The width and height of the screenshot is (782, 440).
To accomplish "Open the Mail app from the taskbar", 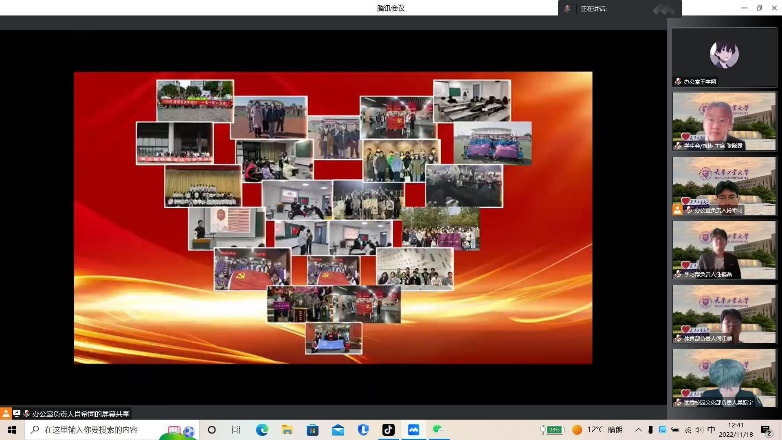I will click(x=338, y=430).
